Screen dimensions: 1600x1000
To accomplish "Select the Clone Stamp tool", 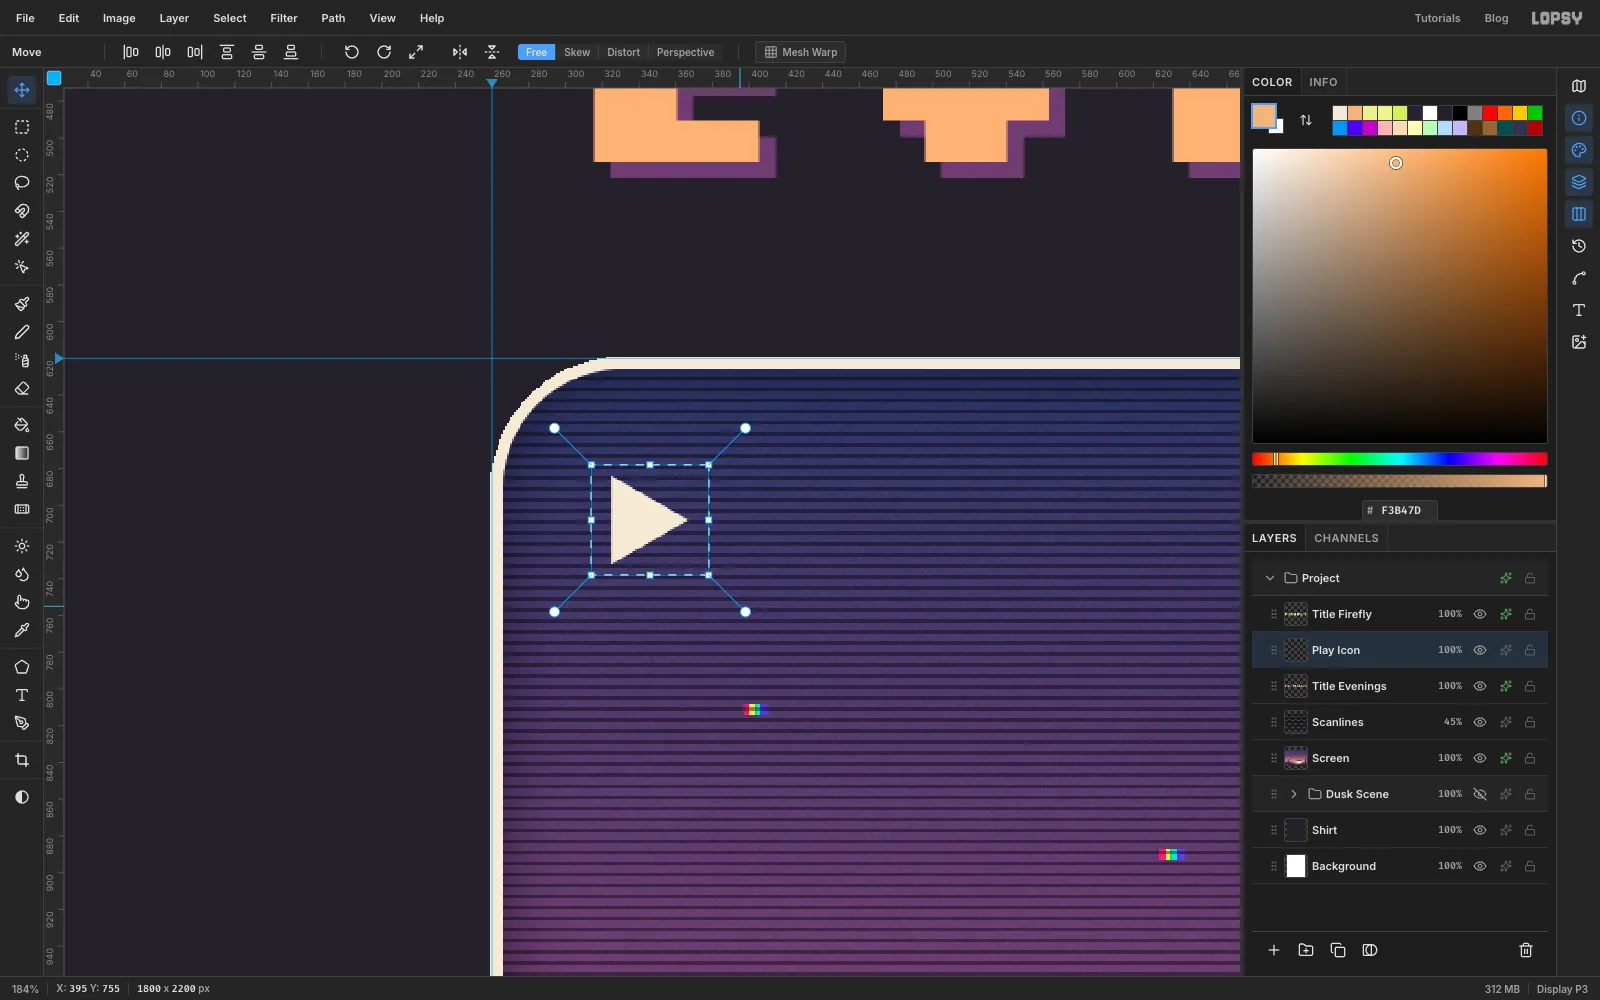I will tap(22, 481).
